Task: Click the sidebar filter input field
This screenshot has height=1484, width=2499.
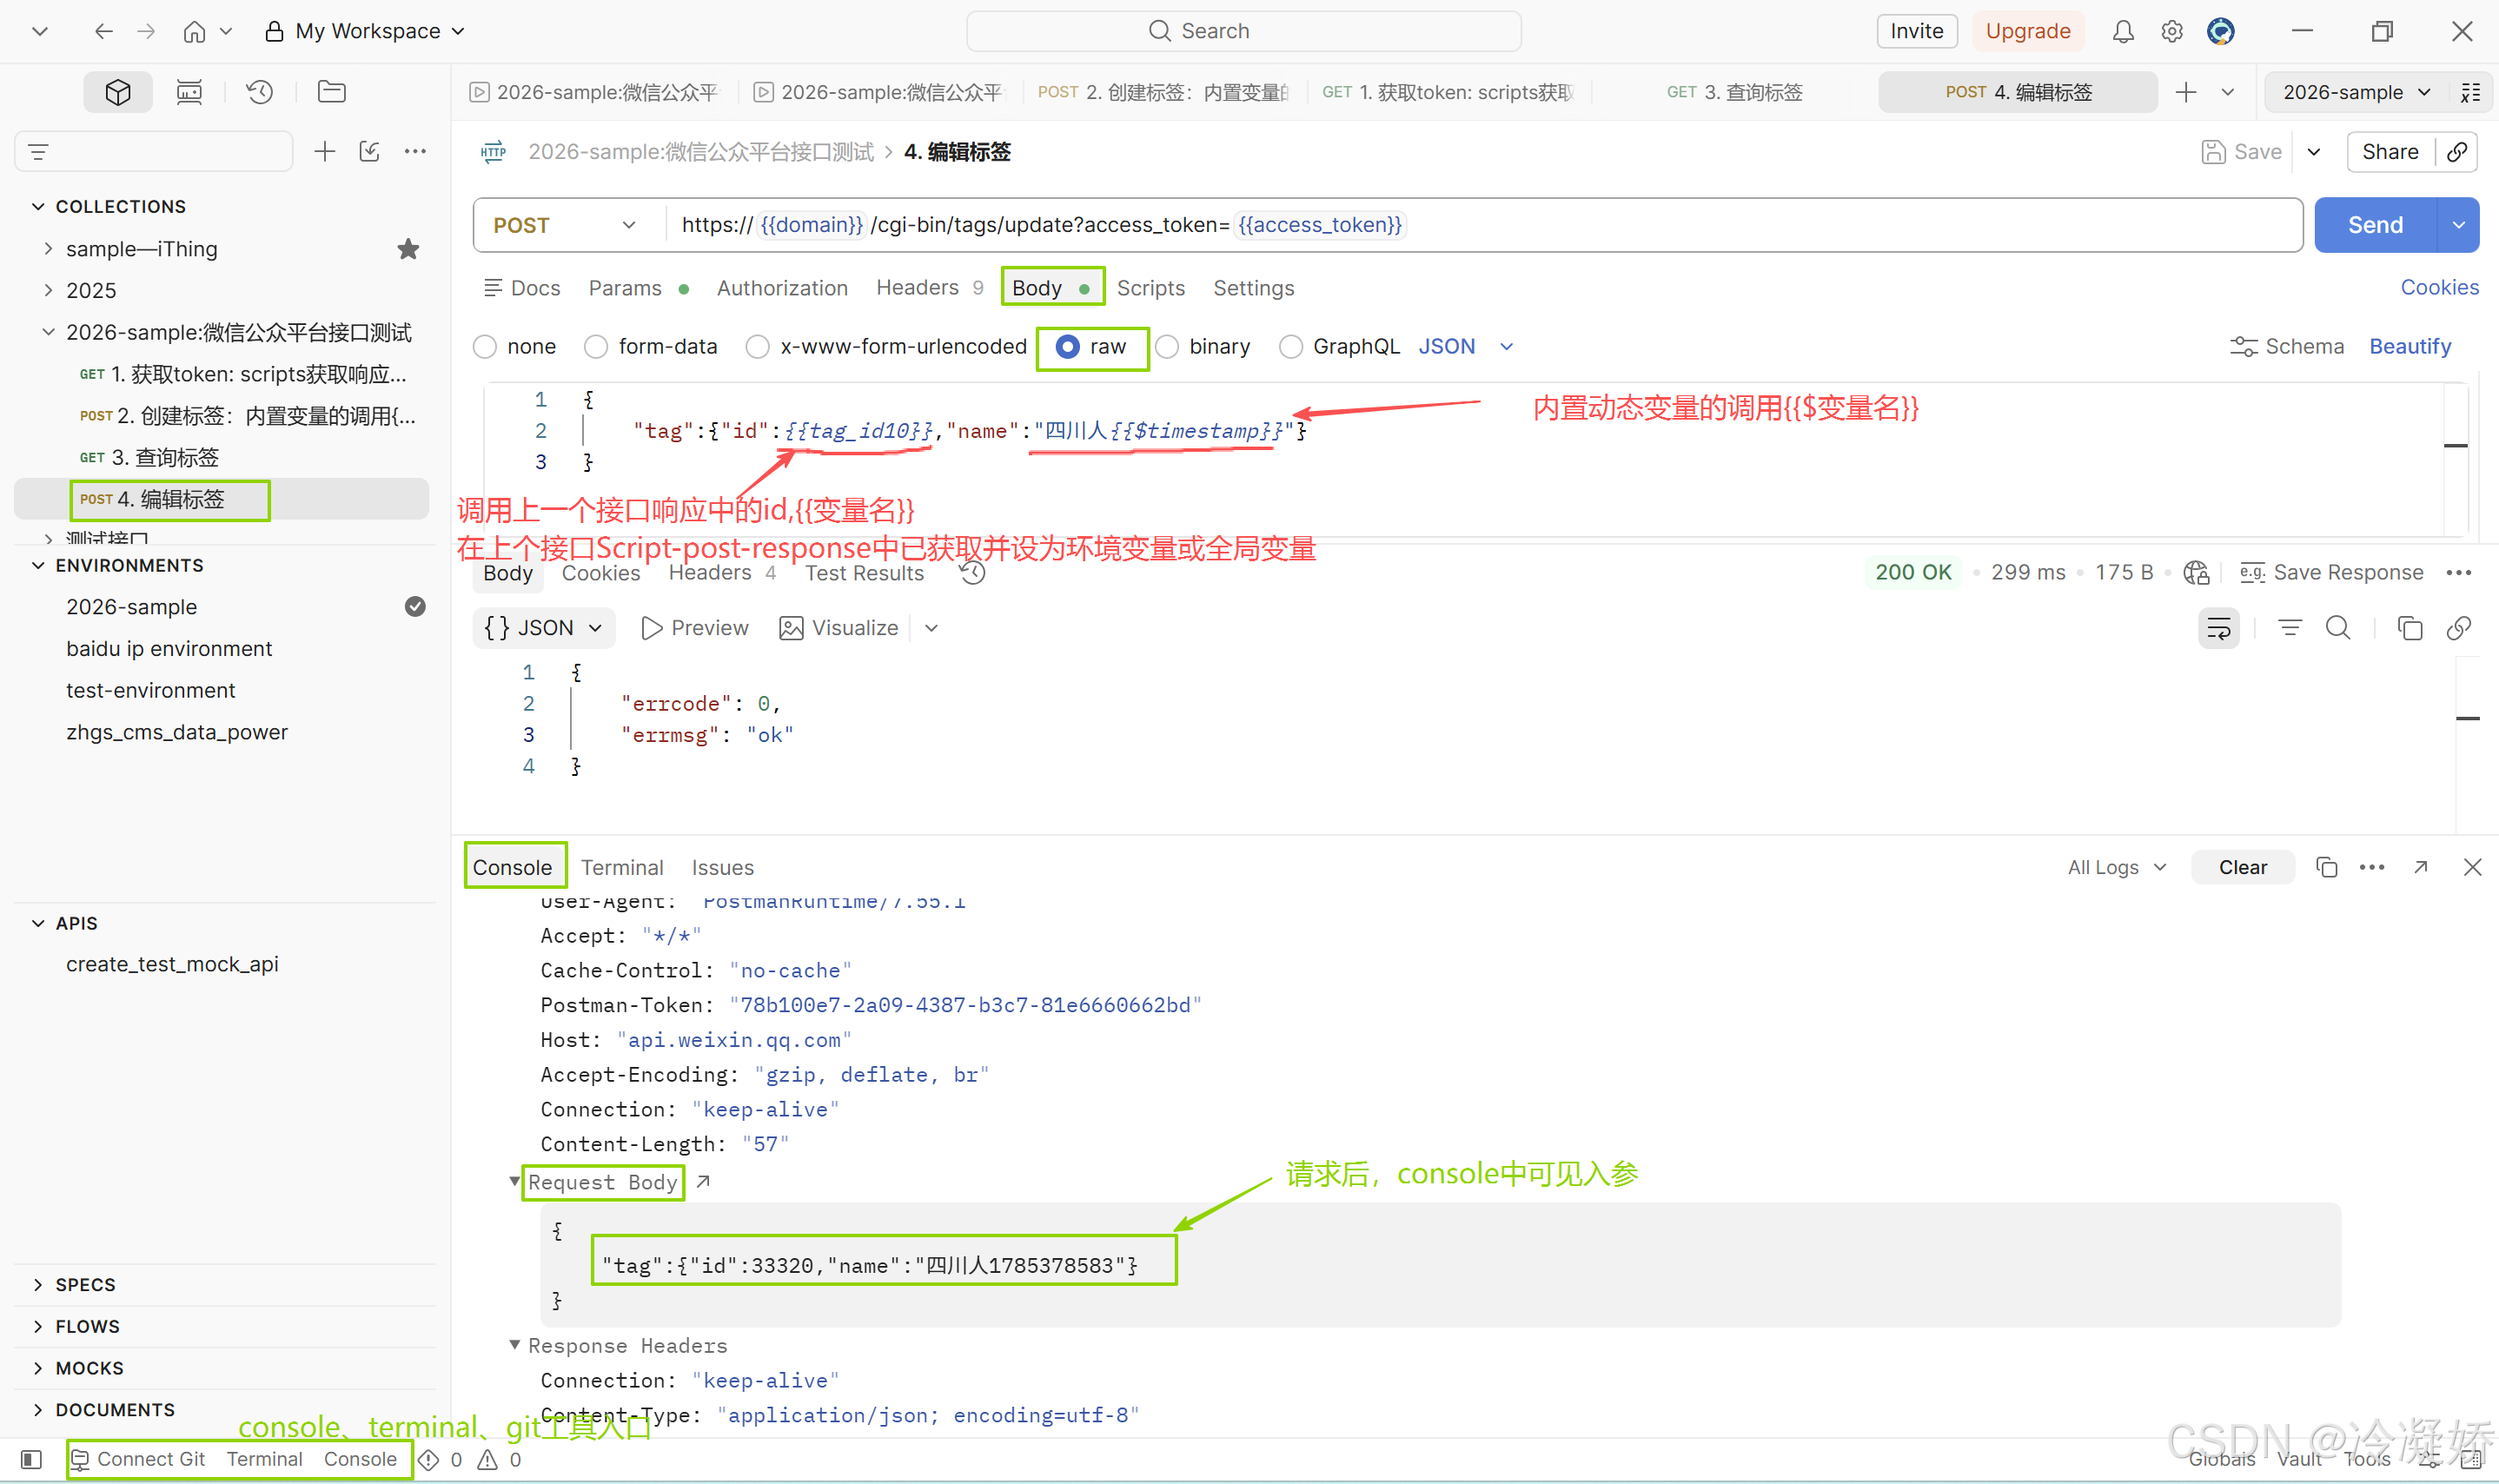Action: (x=154, y=152)
